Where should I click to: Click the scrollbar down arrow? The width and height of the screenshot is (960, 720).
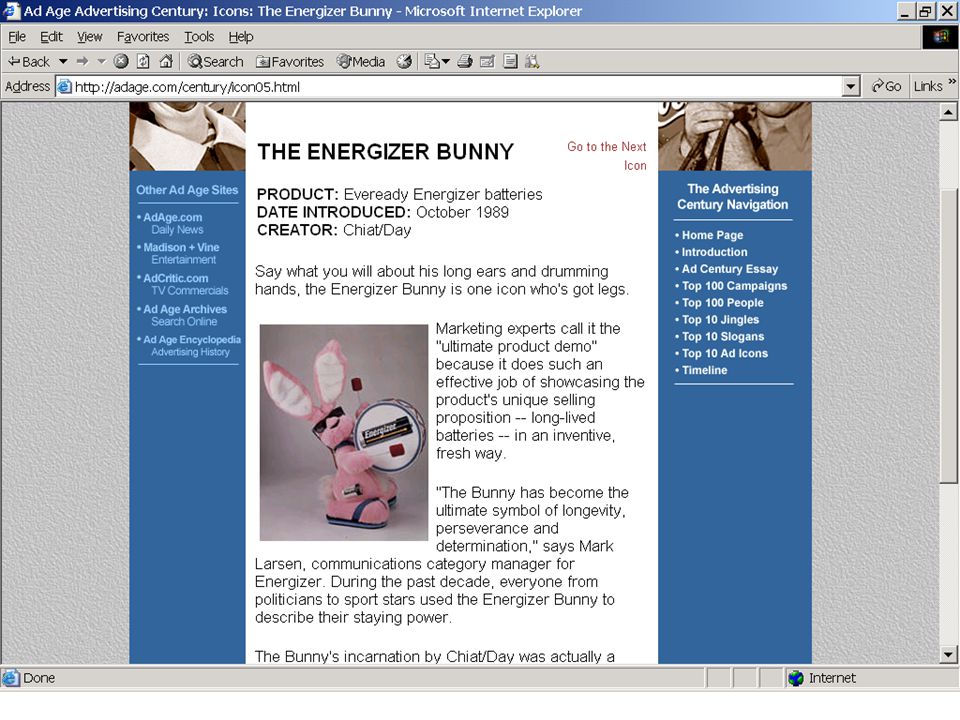point(948,654)
